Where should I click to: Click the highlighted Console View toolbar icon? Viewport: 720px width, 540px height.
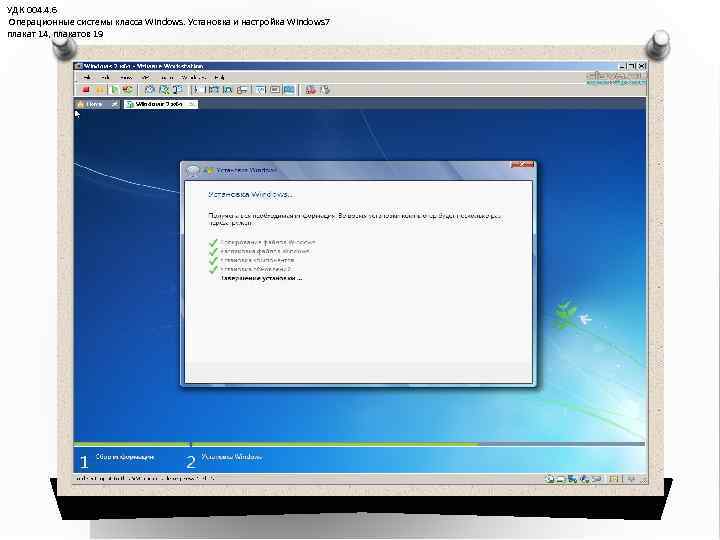[x=289, y=90]
